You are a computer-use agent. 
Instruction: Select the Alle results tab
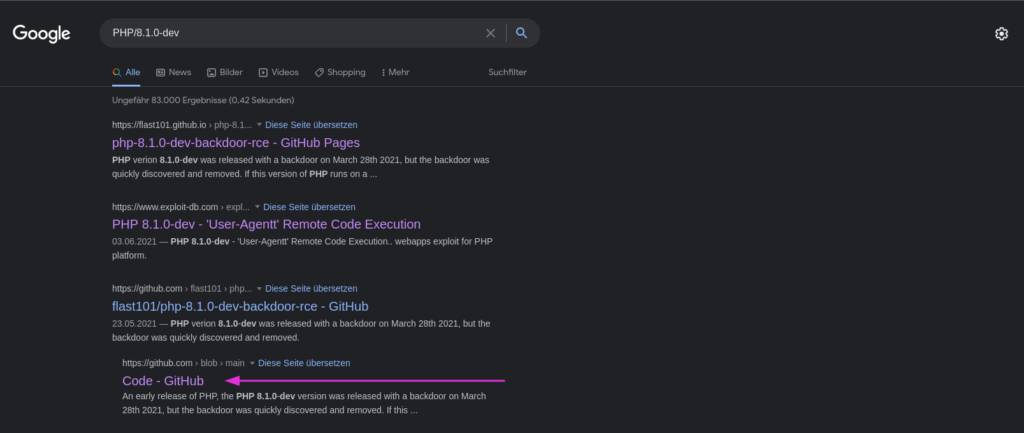click(x=126, y=72)
